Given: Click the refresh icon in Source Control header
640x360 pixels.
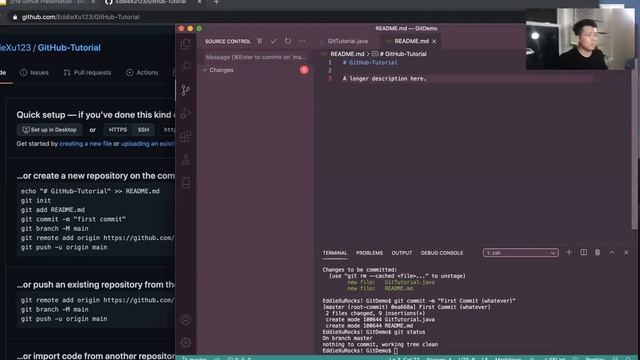Looking at the screenshot, I should pyautogui.click(x=288, y=41).
